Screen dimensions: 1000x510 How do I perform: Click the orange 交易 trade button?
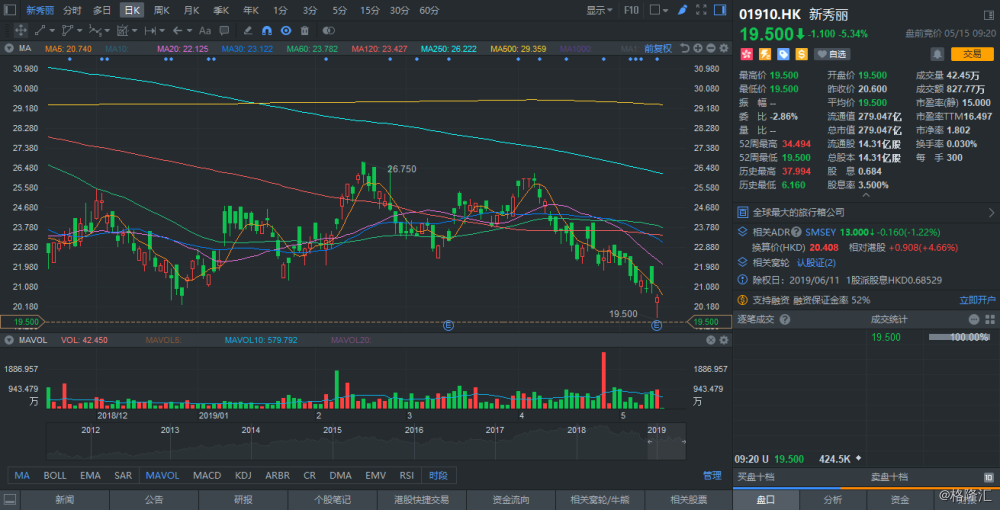pos(972,54)
